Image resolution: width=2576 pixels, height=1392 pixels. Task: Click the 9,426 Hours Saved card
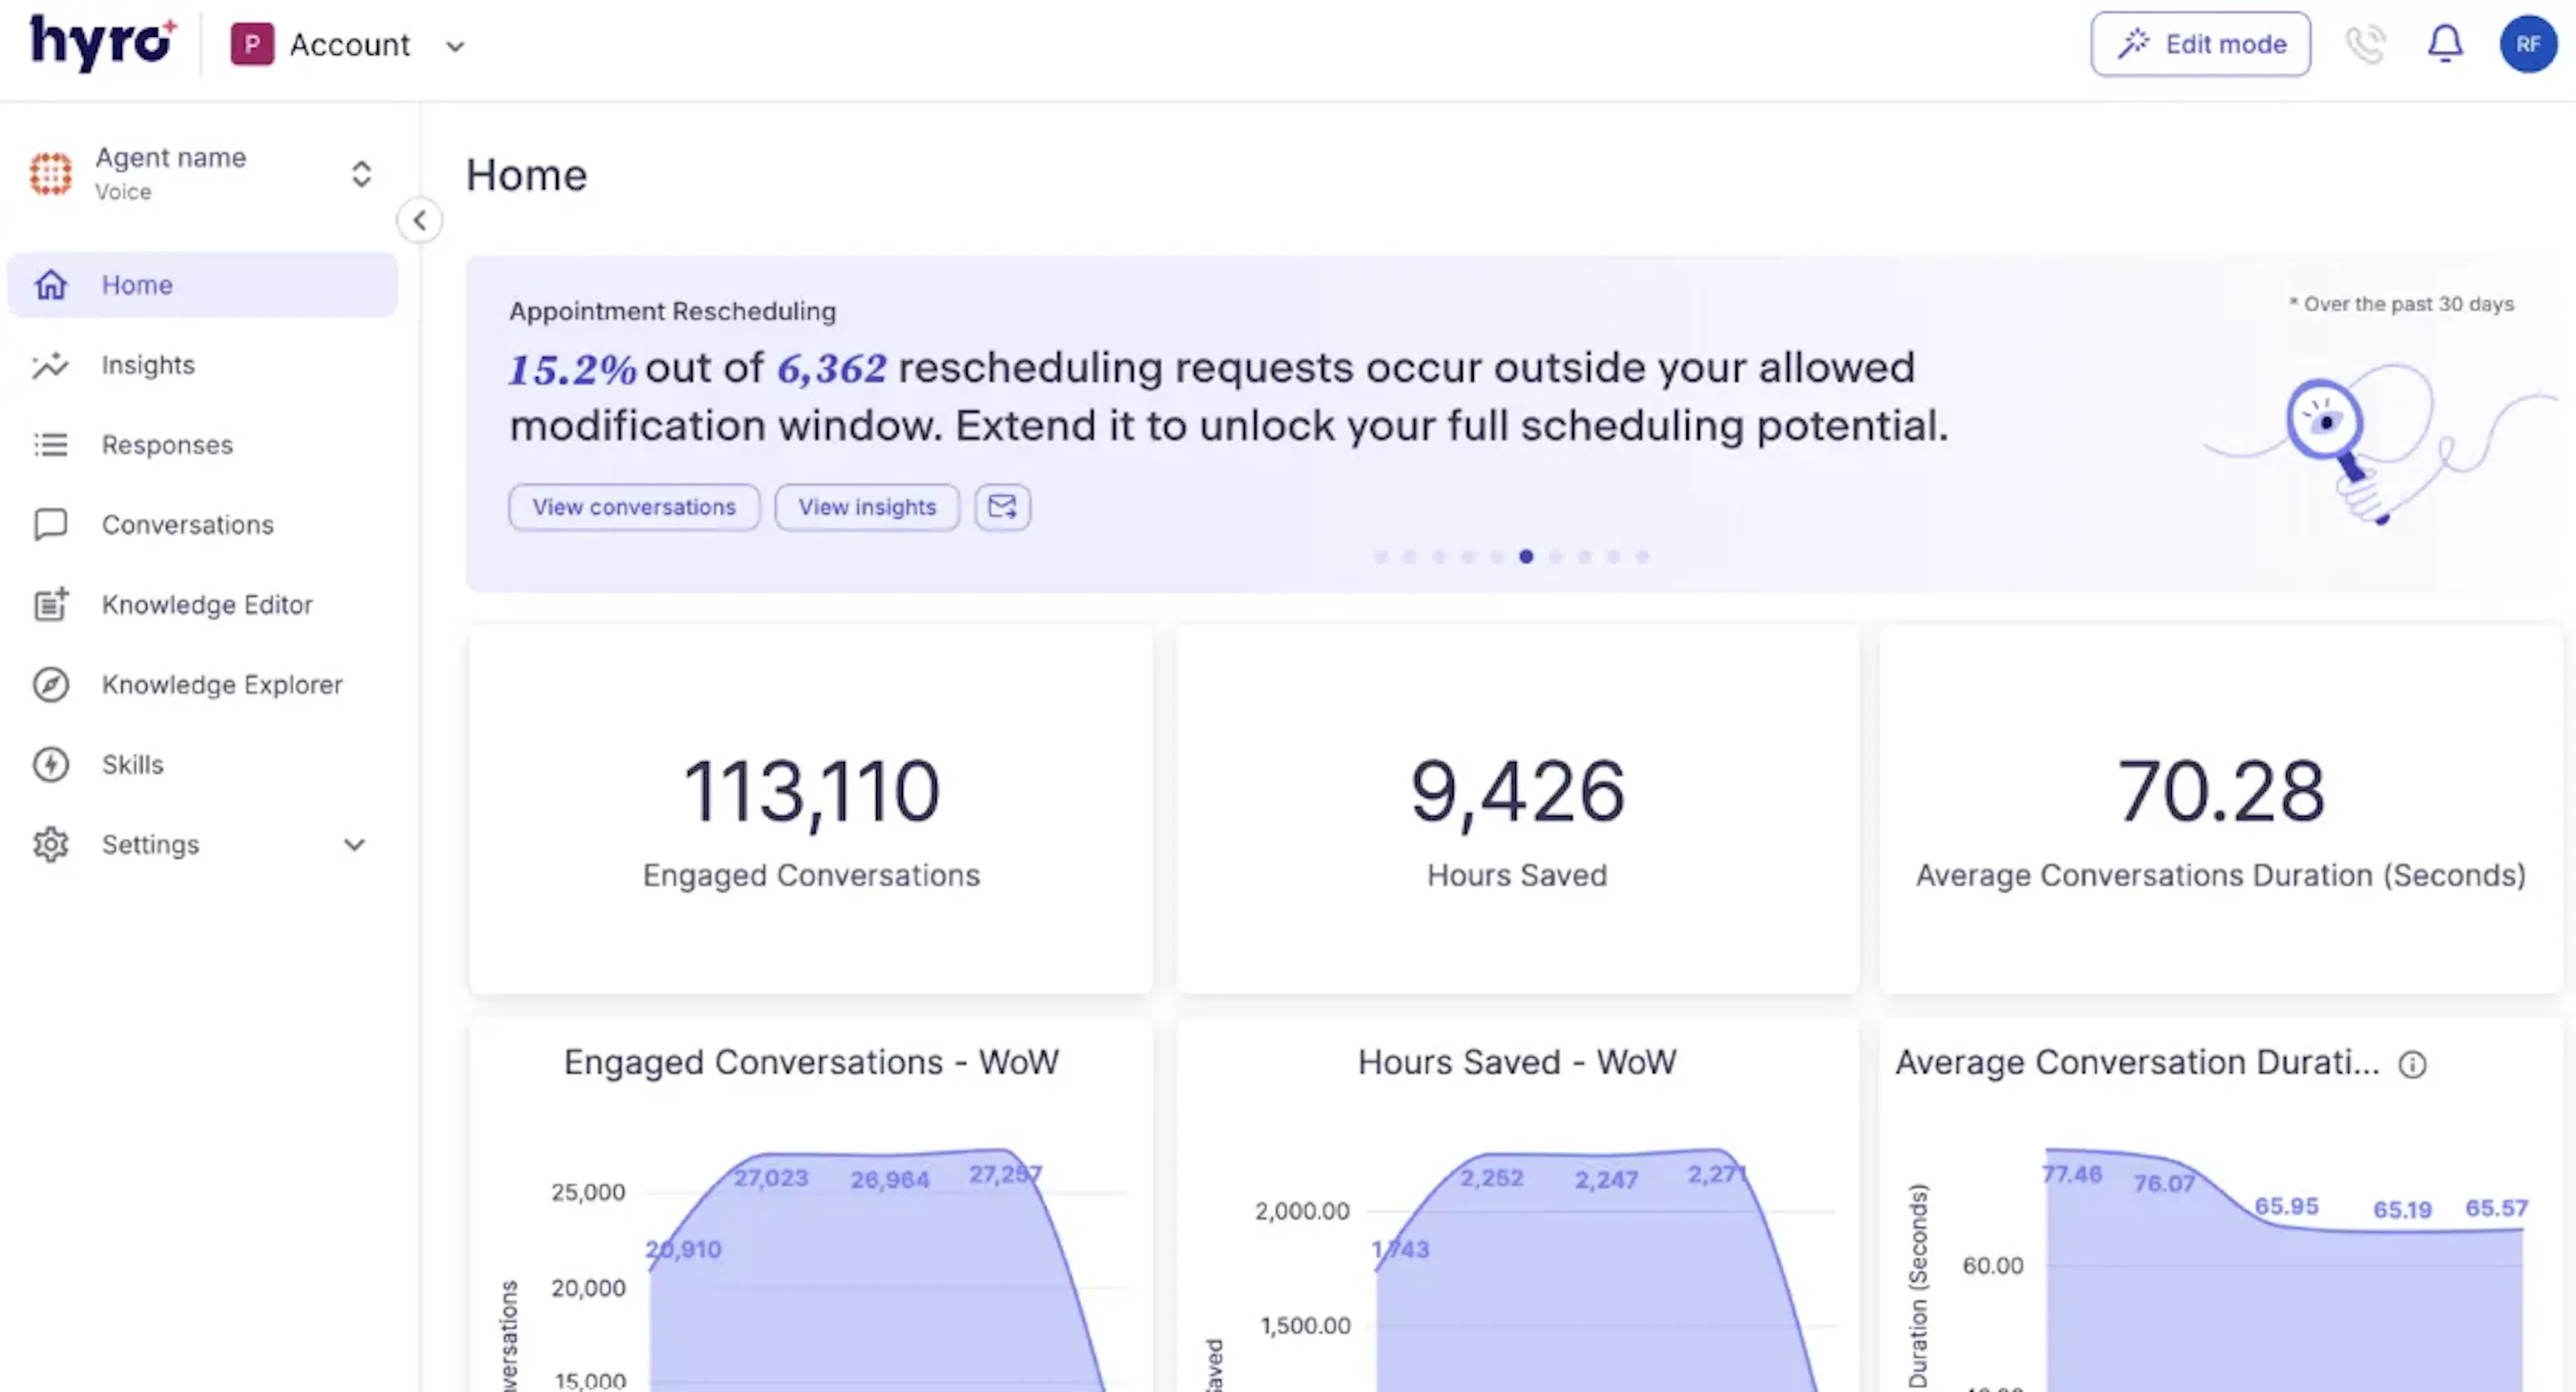tap(1517, 810)
